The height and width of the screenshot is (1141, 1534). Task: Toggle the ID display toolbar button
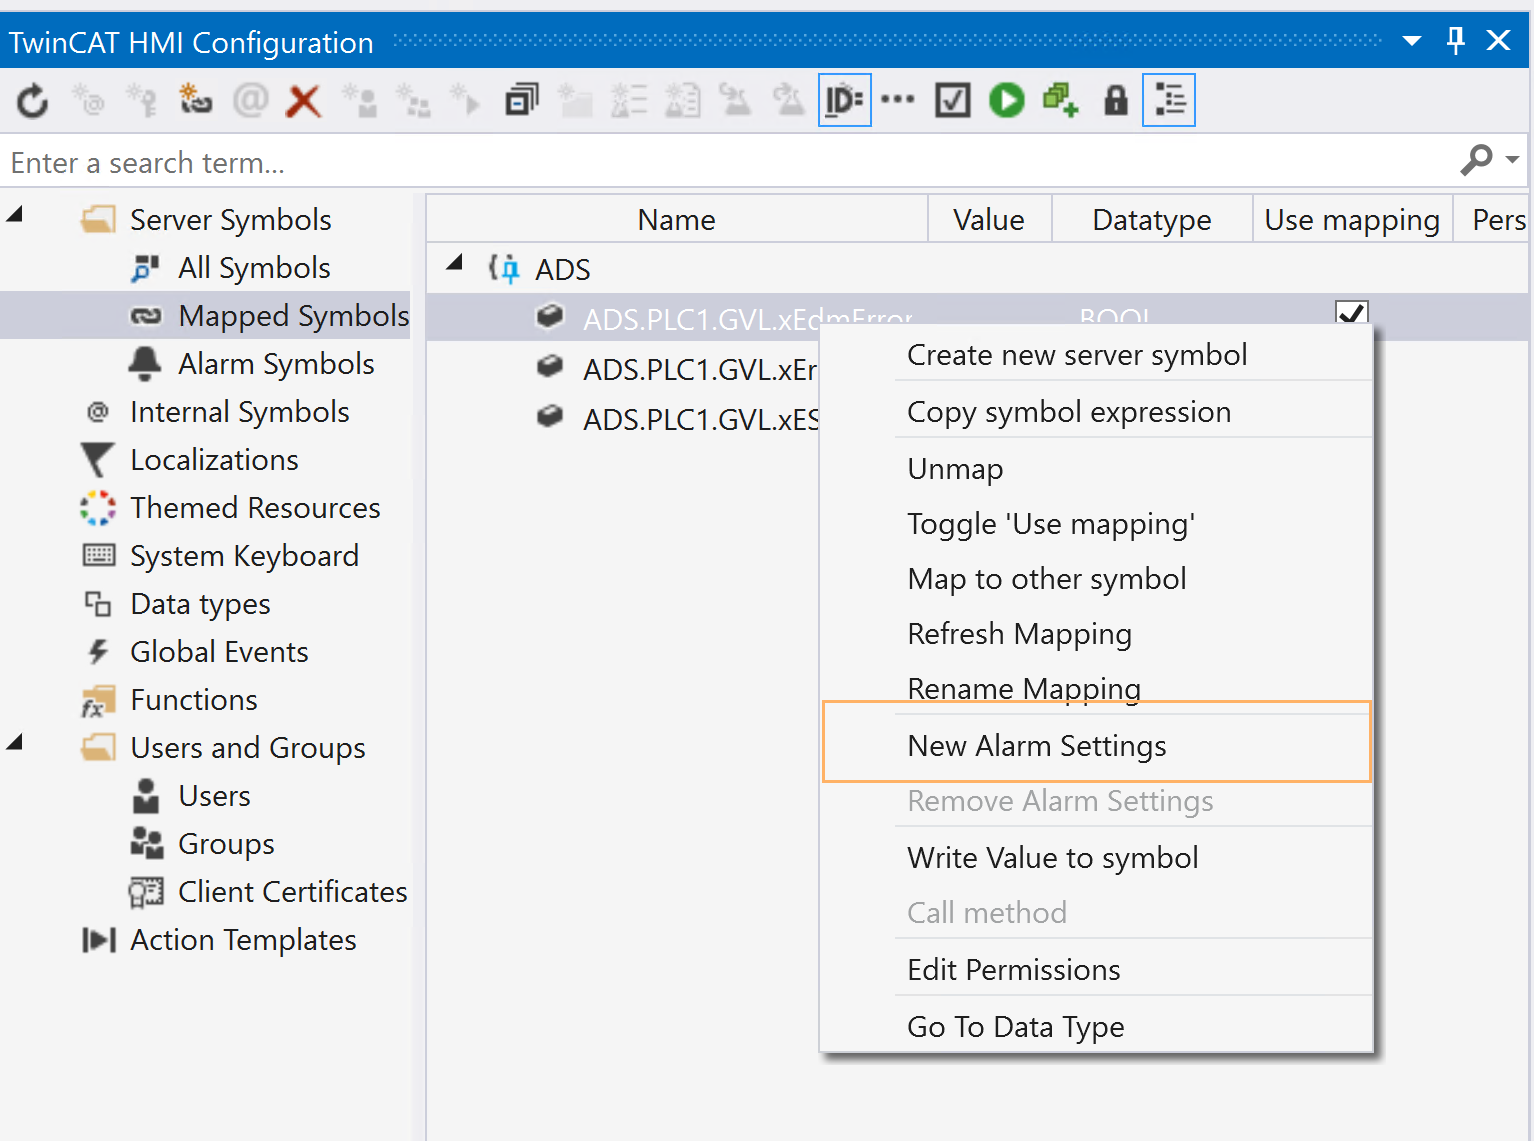tap(844, 100)
